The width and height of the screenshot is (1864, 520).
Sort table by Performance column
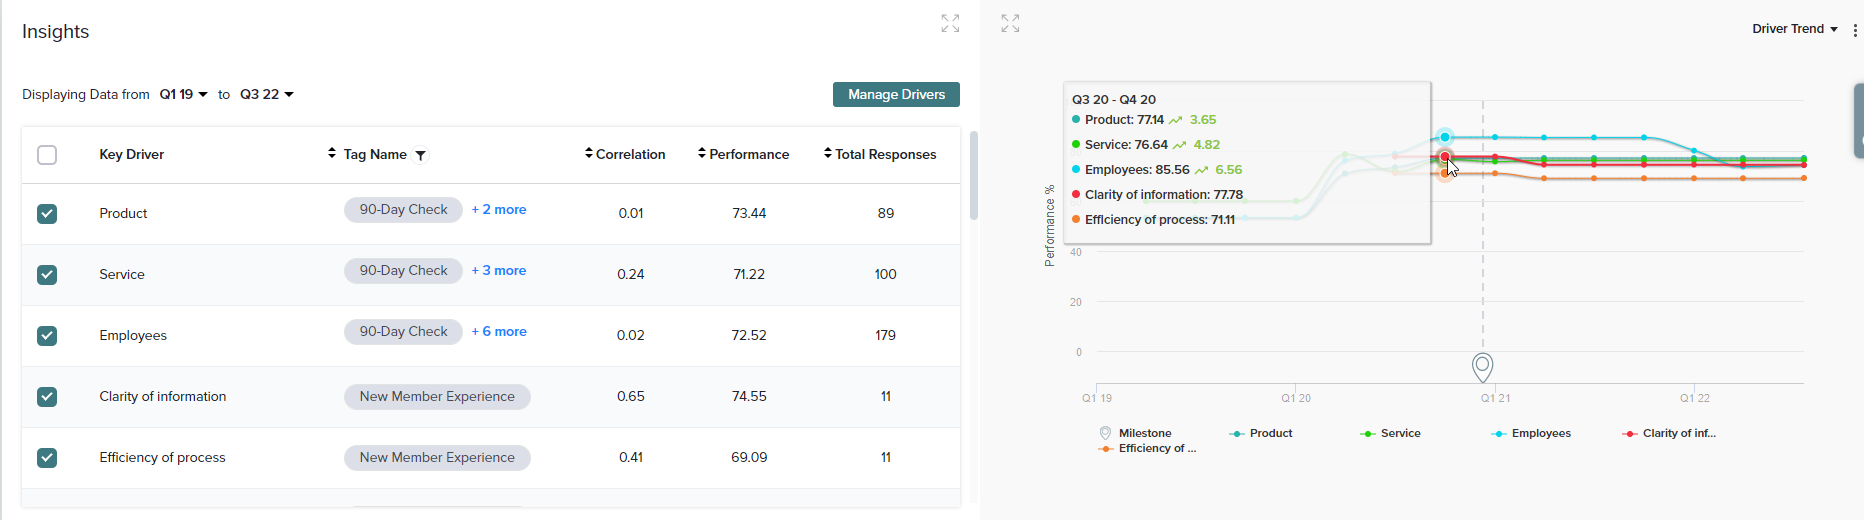coord(702,154)
